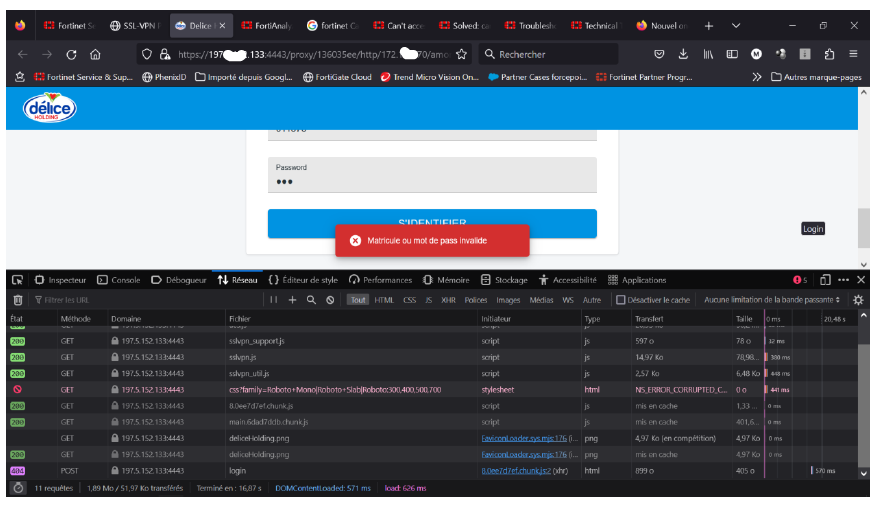Filter requests by Images
Screen dimensions: 892x506
pyautogui.click(x=508, y=300)
